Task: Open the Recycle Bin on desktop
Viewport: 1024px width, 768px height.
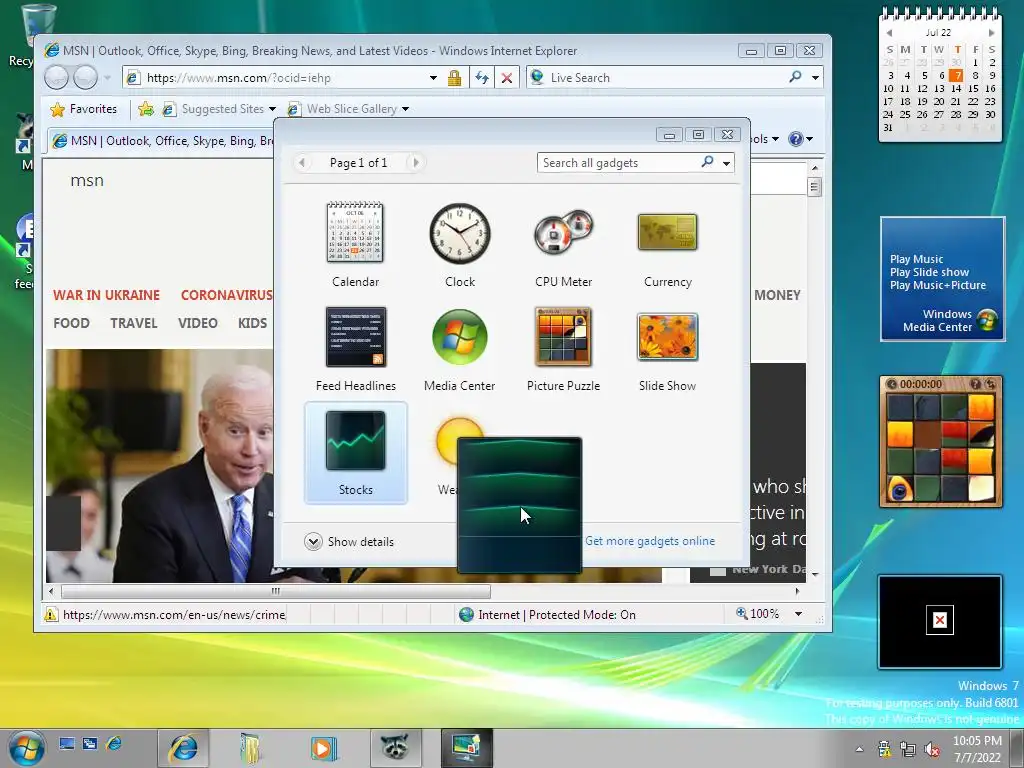Action: coord(26,36)
